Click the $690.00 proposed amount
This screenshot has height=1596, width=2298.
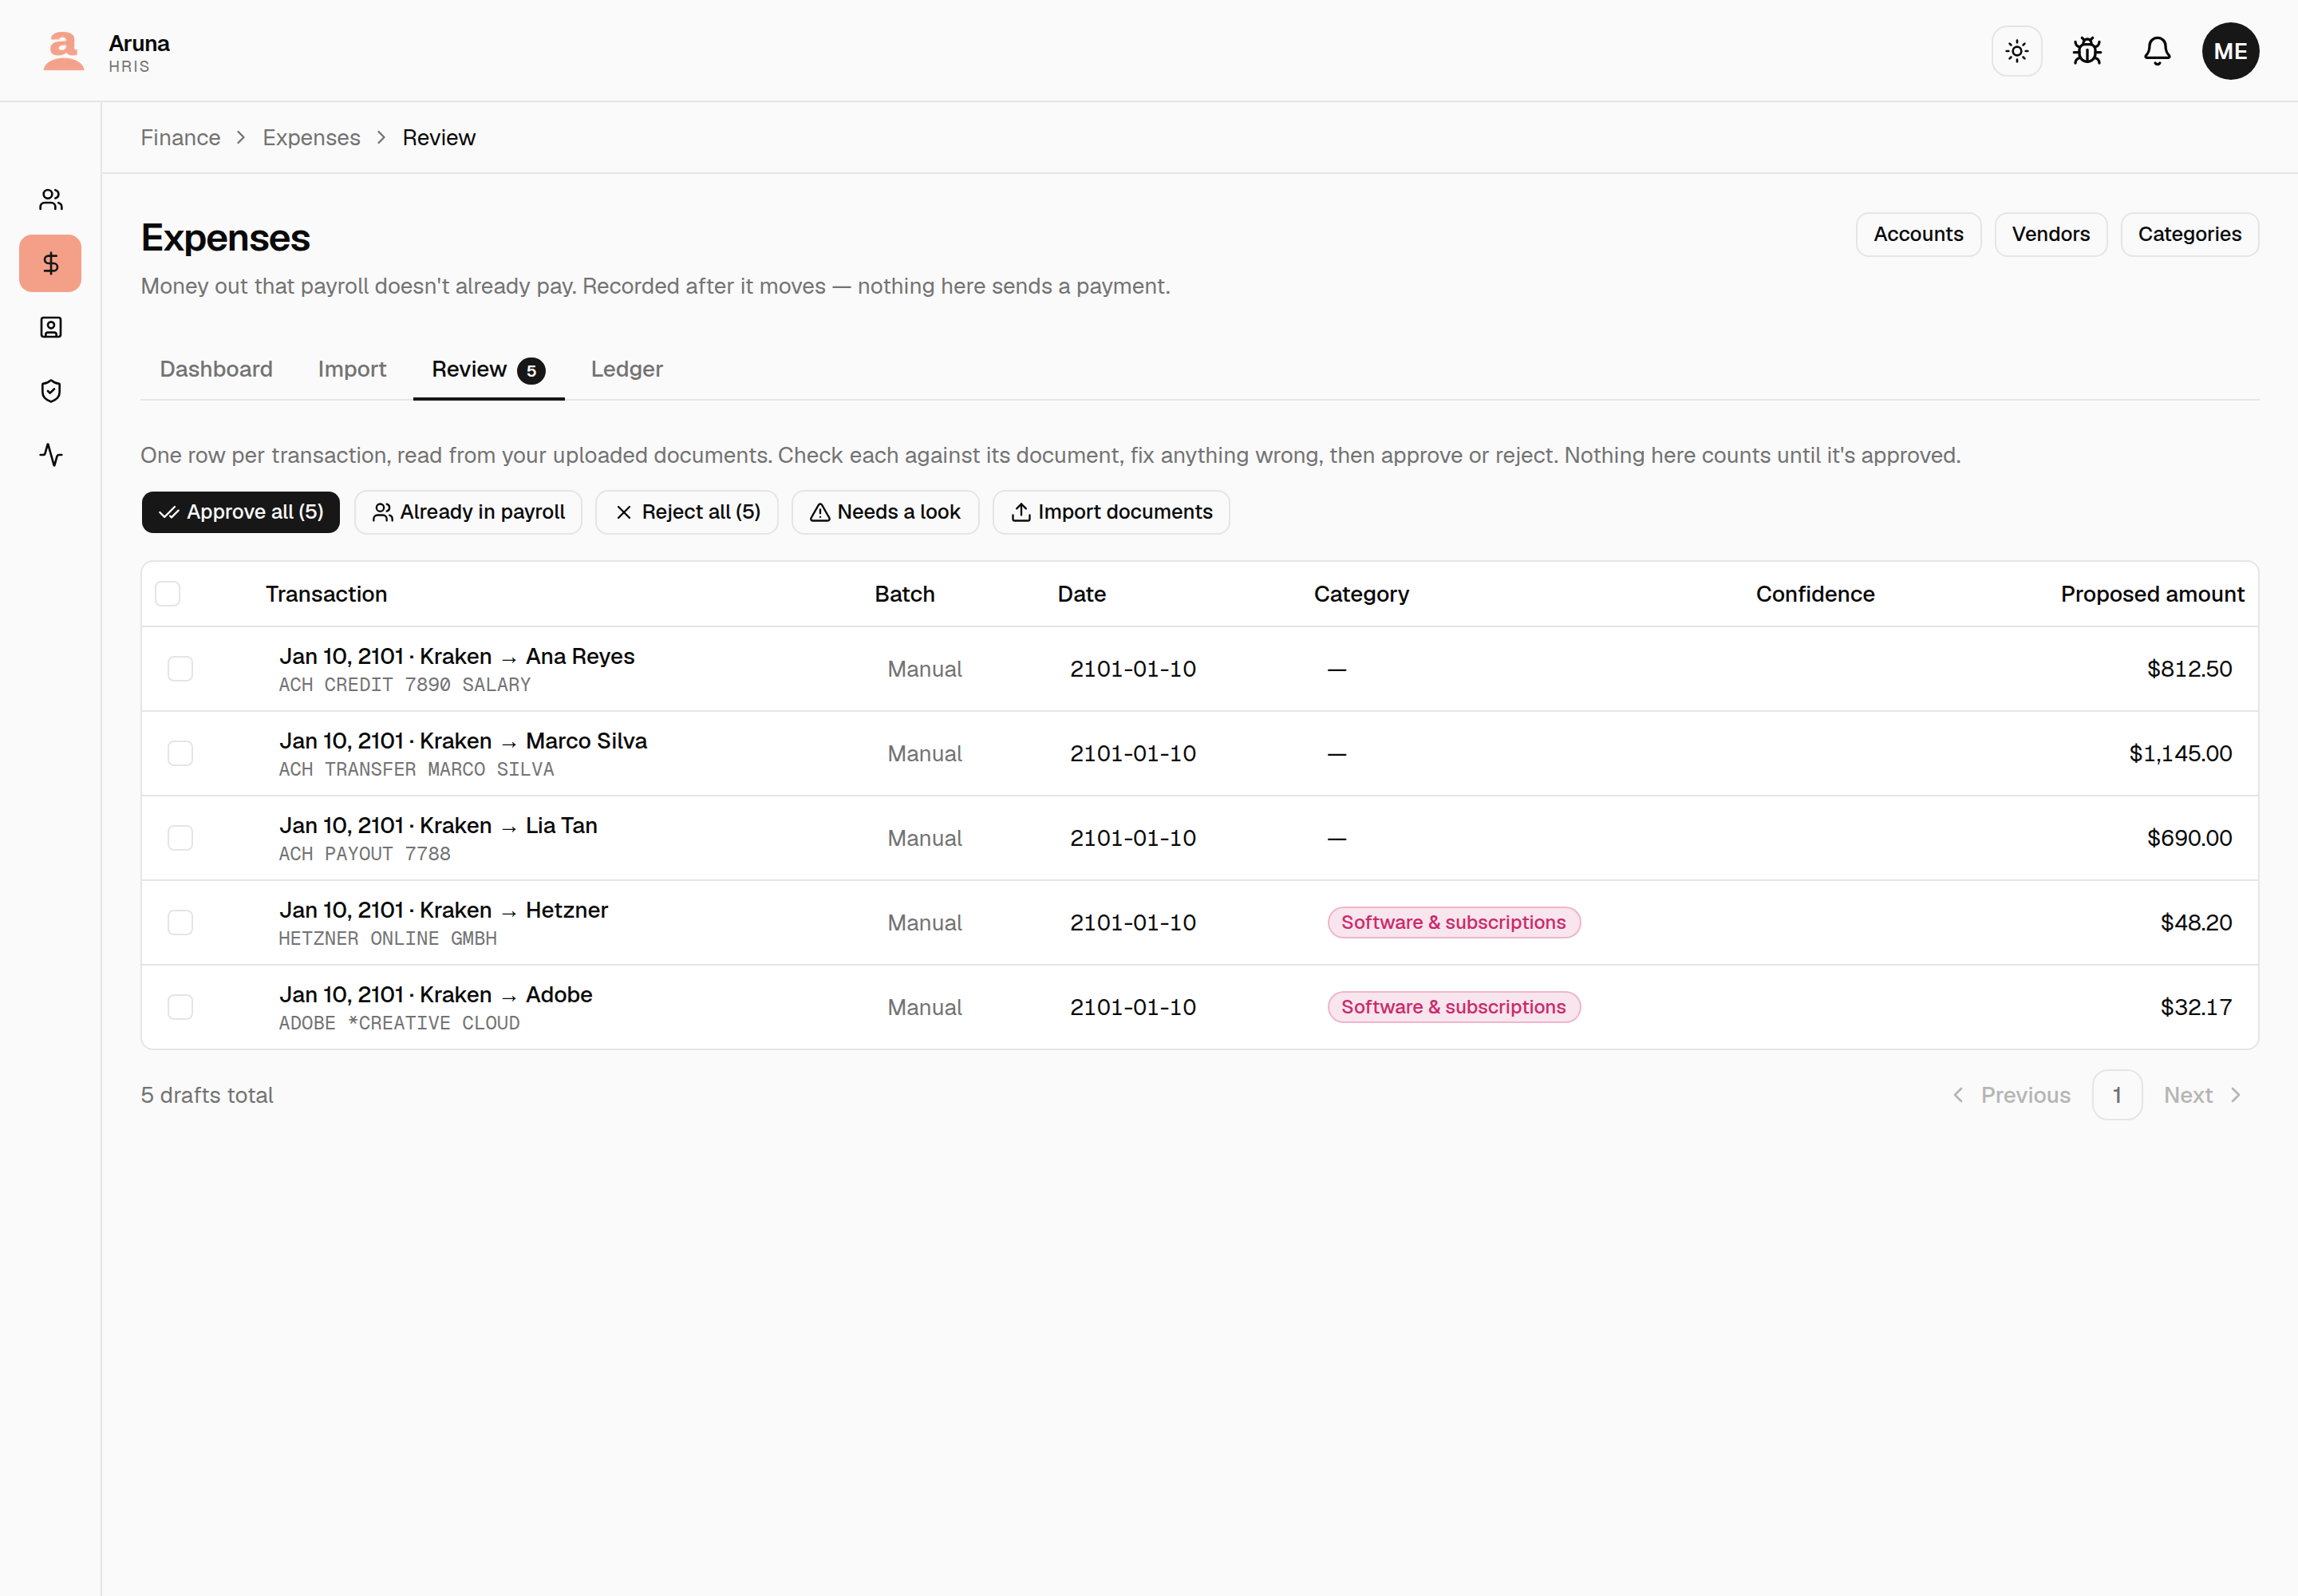tap(2189, 838)
